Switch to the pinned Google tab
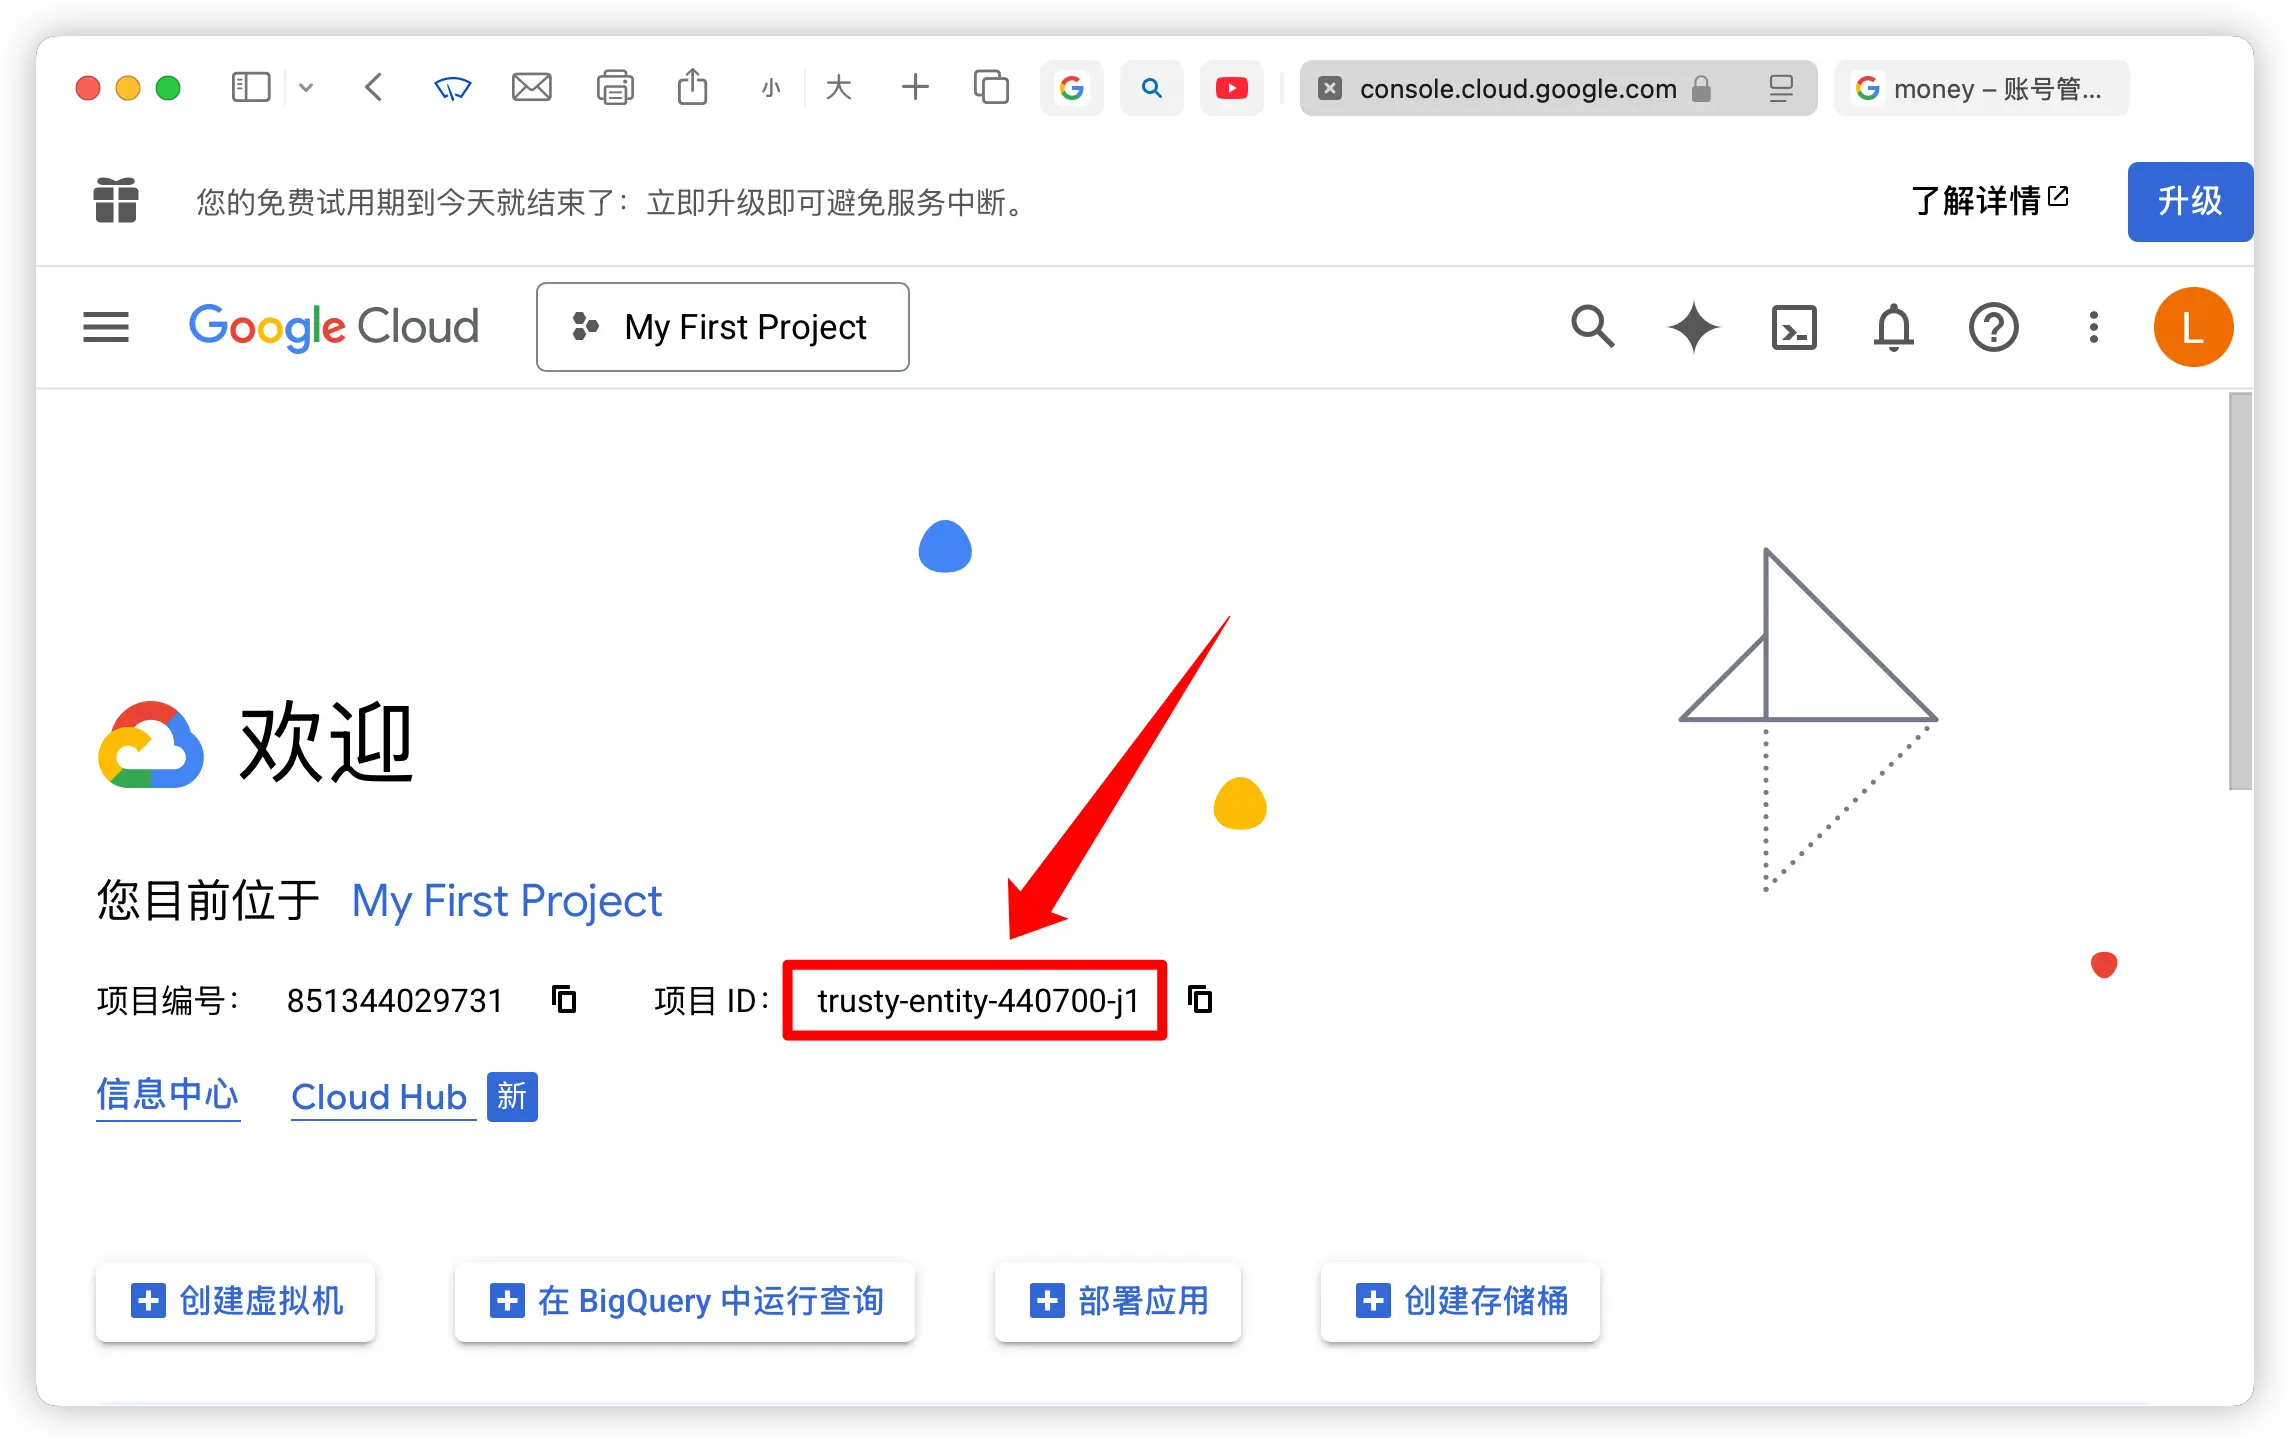Viewport: 2290px width, 1442px height. [x=1072, y=88]
